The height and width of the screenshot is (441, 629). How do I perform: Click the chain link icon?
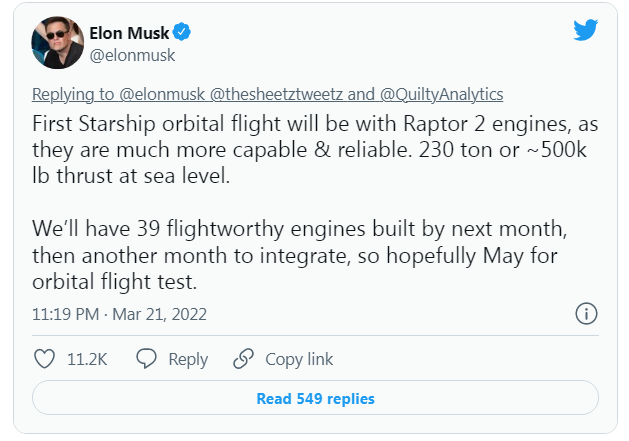(x=243, y=359)
